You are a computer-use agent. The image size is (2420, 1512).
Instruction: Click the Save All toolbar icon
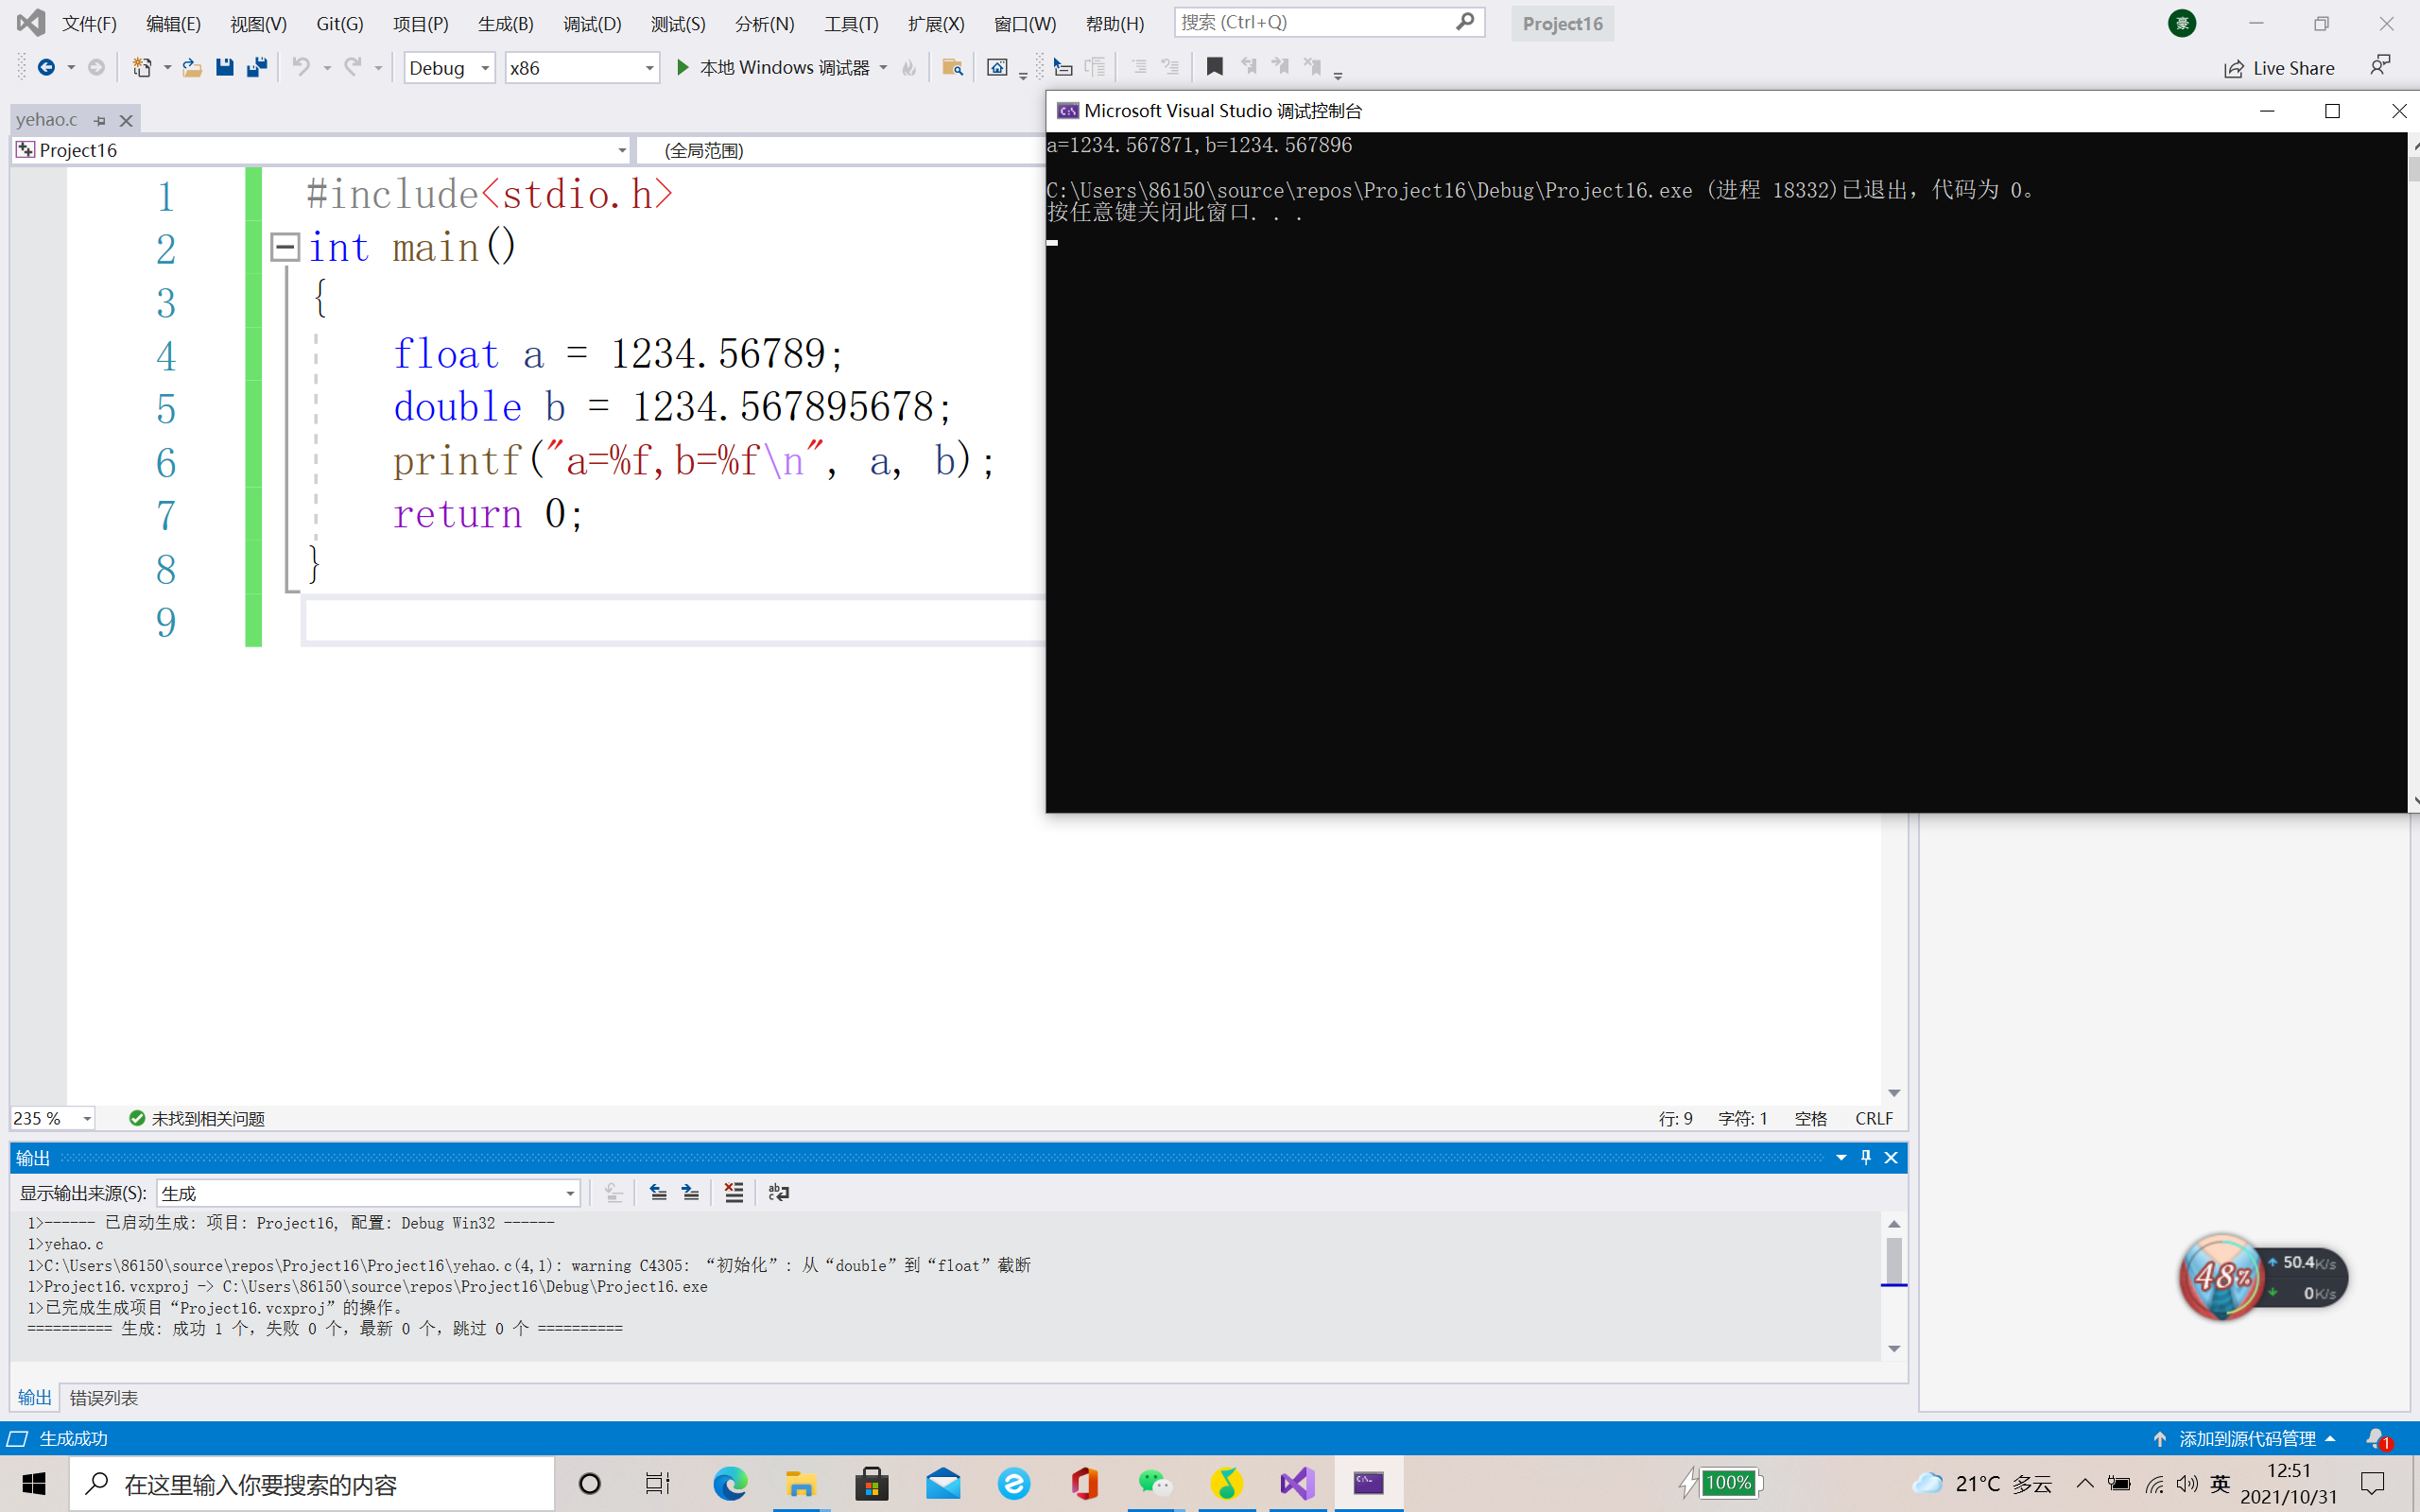(257, 67)
